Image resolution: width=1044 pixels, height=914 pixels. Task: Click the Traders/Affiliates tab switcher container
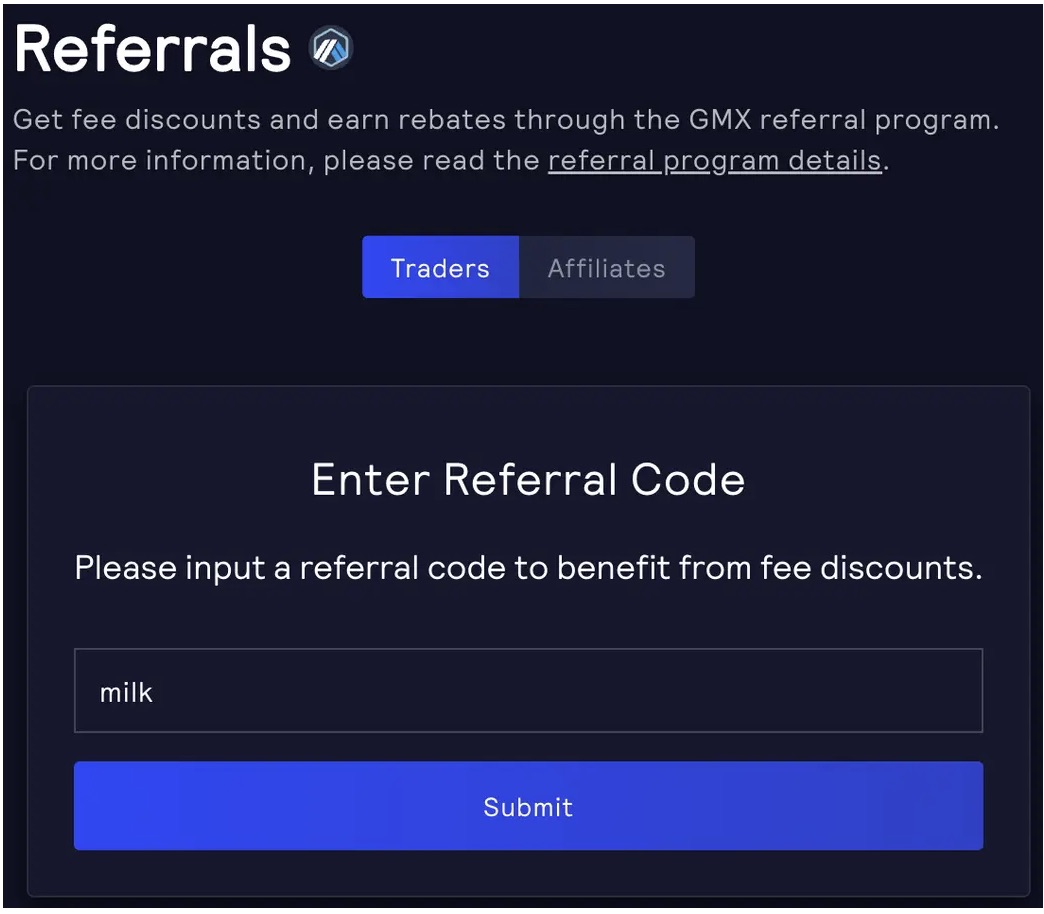tap(528, 267)
